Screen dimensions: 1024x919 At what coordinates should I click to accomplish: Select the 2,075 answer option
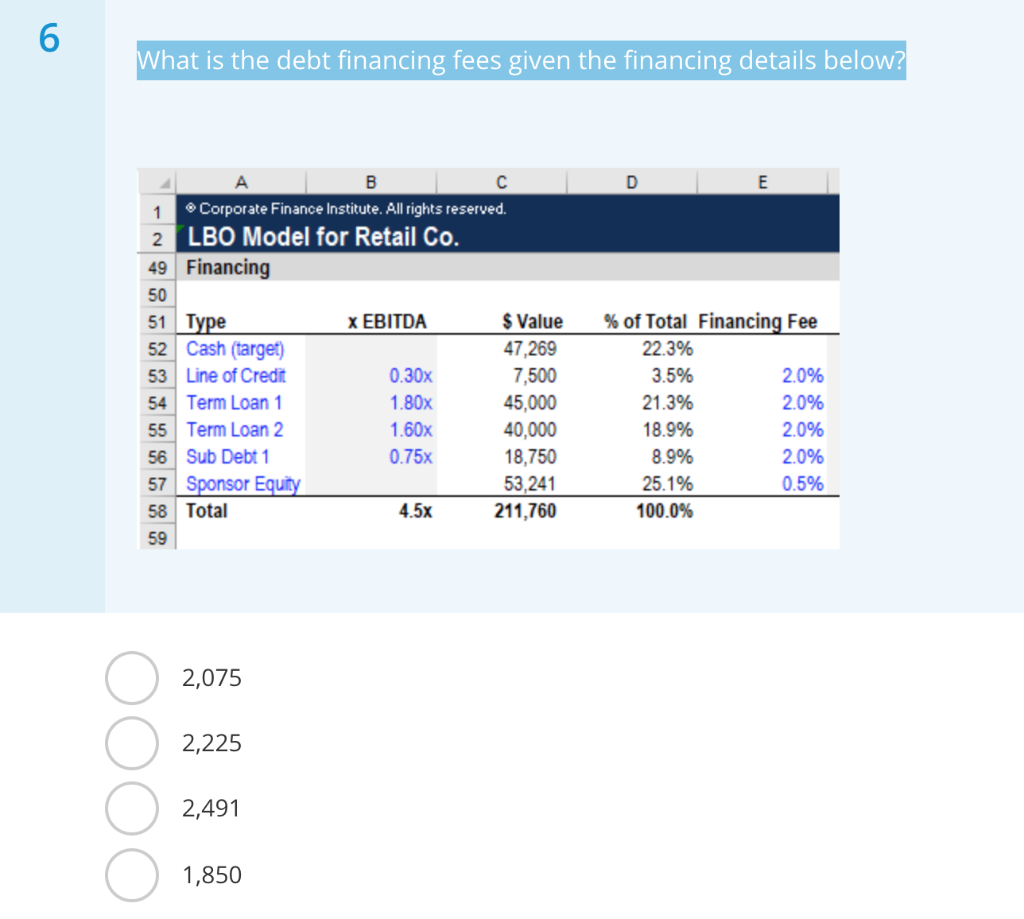131,678
